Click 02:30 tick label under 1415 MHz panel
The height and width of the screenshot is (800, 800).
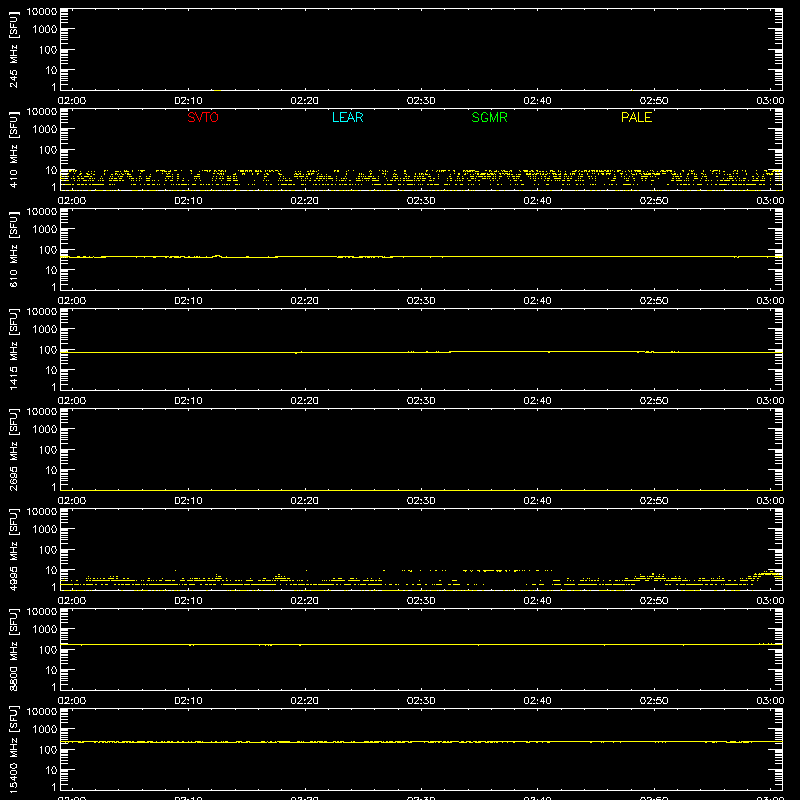(421, 401)
